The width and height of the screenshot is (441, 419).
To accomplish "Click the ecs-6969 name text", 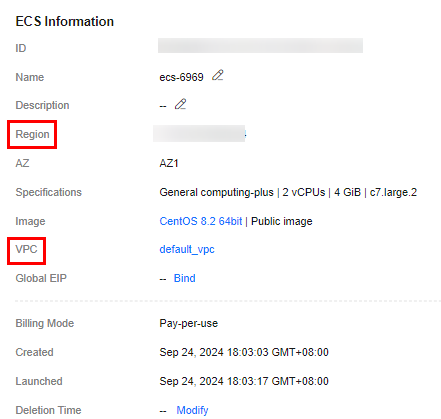I will pos(181,77).
